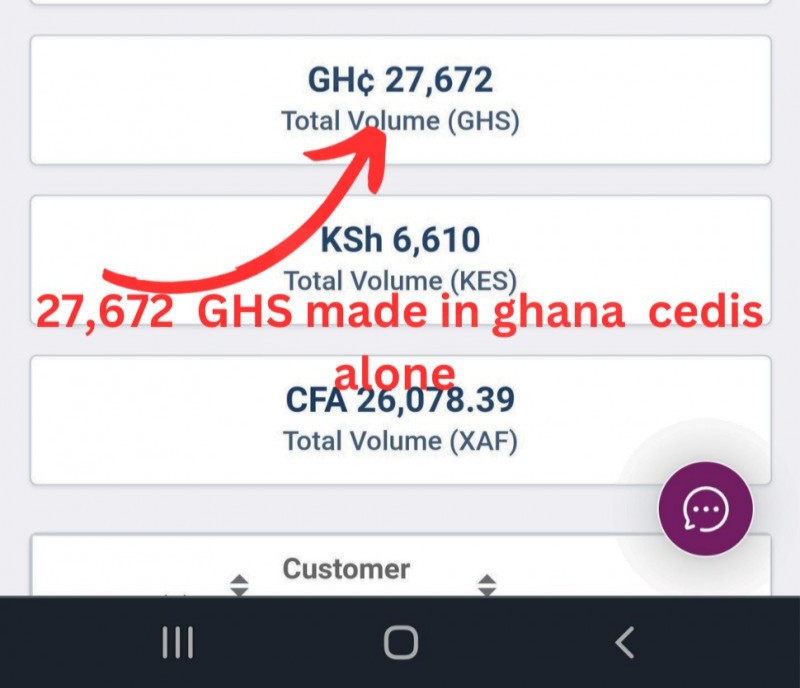Tap the Android back navigation arrow
The width and height of the screenshot is (800, 688).
click(x=625, y=642)
